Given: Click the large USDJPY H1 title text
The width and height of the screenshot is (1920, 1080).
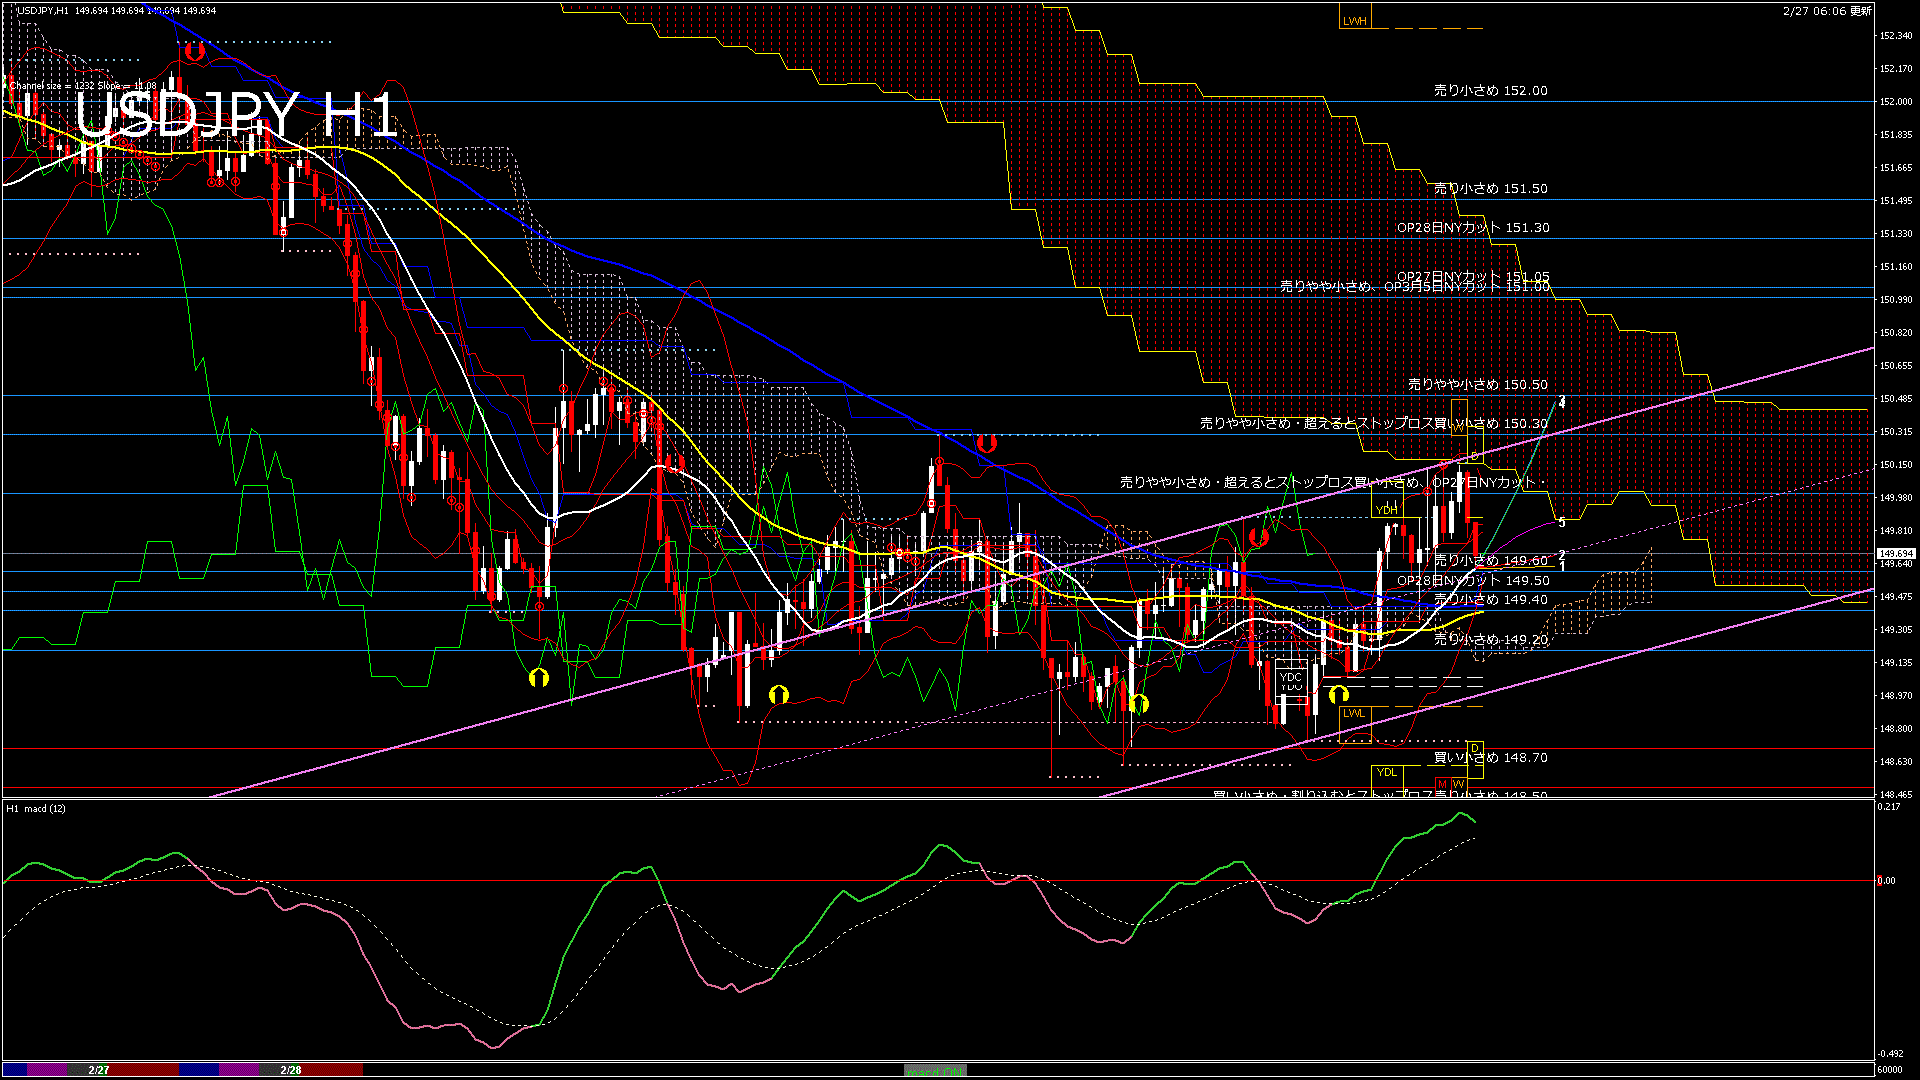Looking at the screenshot, I should (236, 115).
